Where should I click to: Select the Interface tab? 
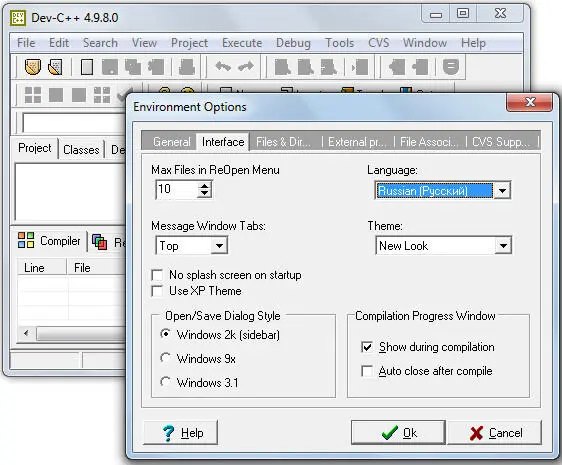[223, 142]
